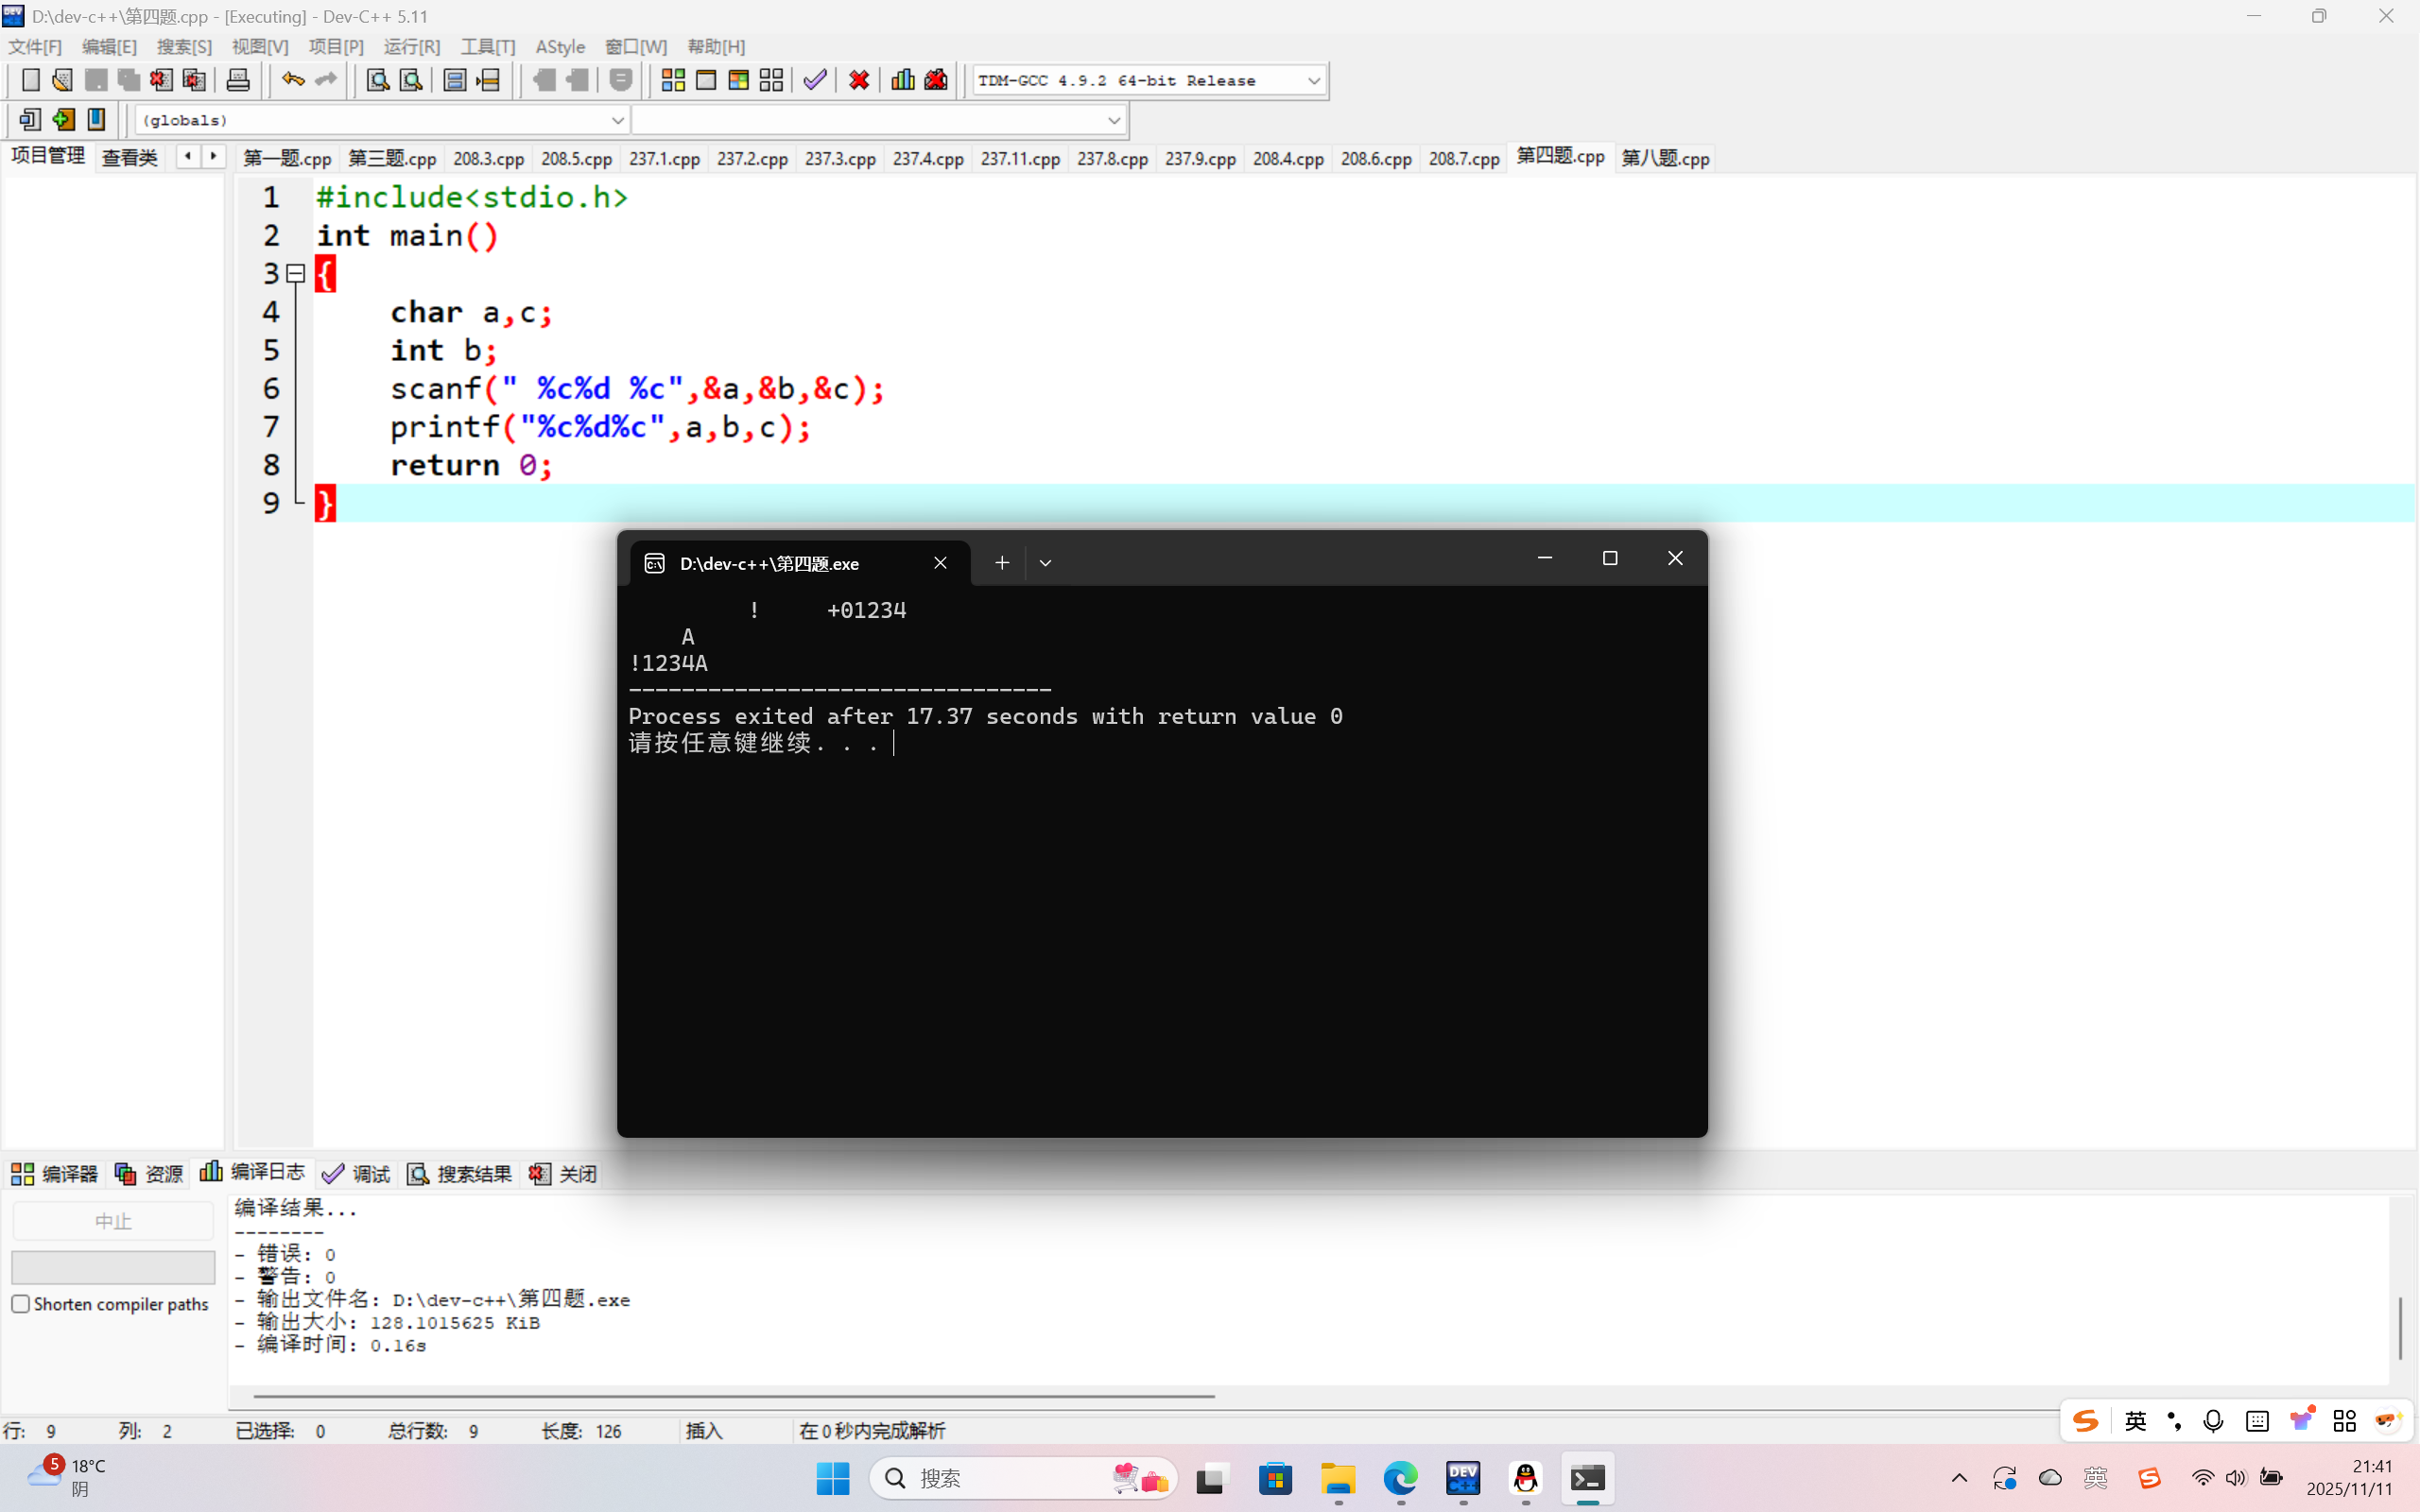Viewport: 2420px width, 1512px height.
Task: Open Microsoft Edge from the taskbar
Action: coord(1400,1478)
